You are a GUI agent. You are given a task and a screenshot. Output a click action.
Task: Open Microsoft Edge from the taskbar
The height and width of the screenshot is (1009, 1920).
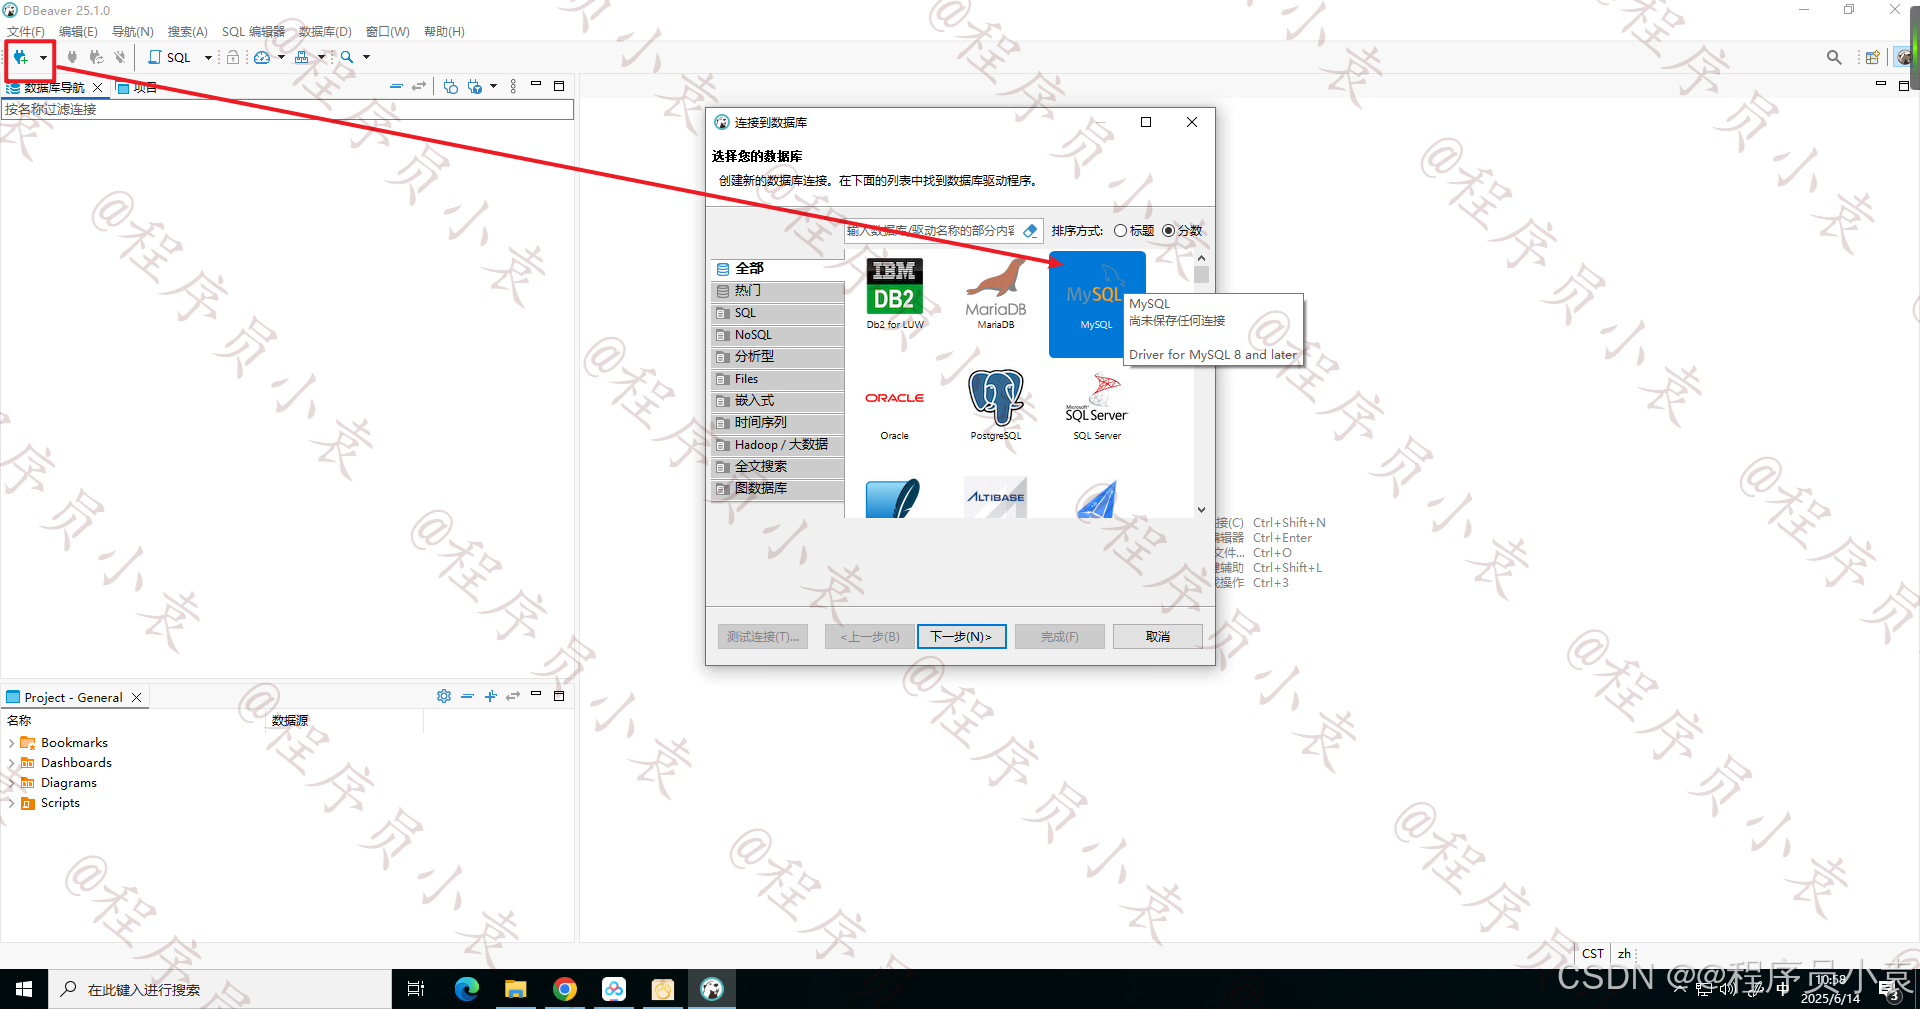coord(467,989)
